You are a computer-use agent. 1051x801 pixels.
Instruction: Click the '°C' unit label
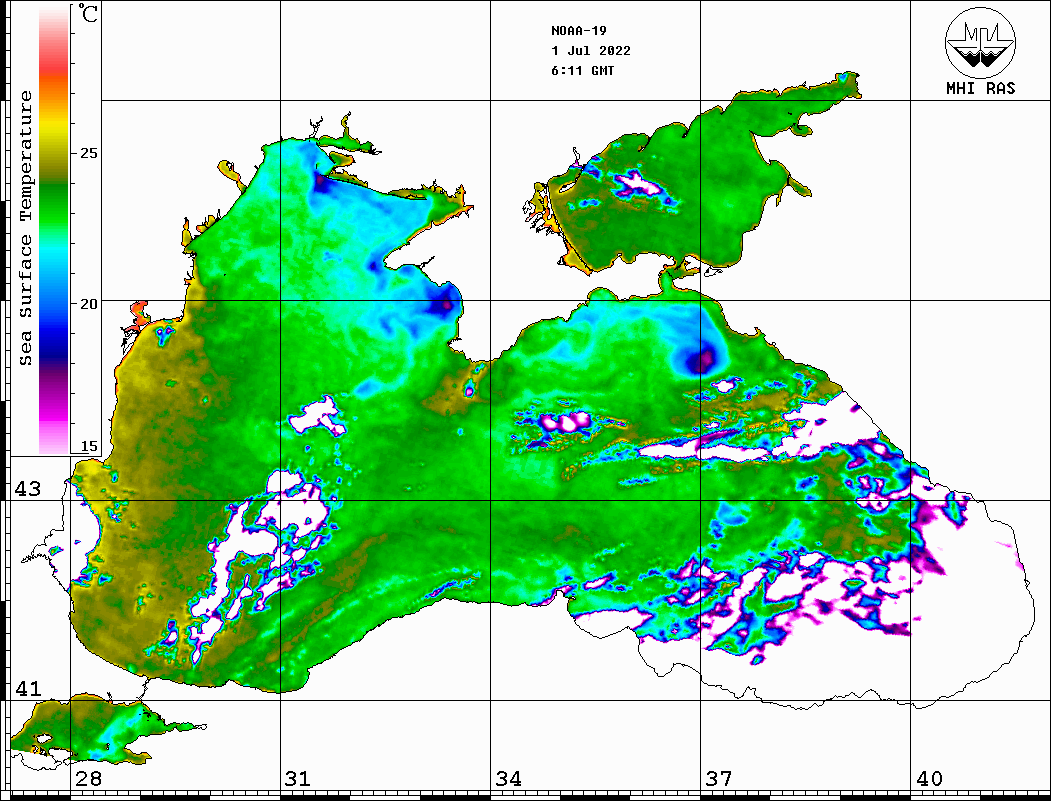click(88, 13)
